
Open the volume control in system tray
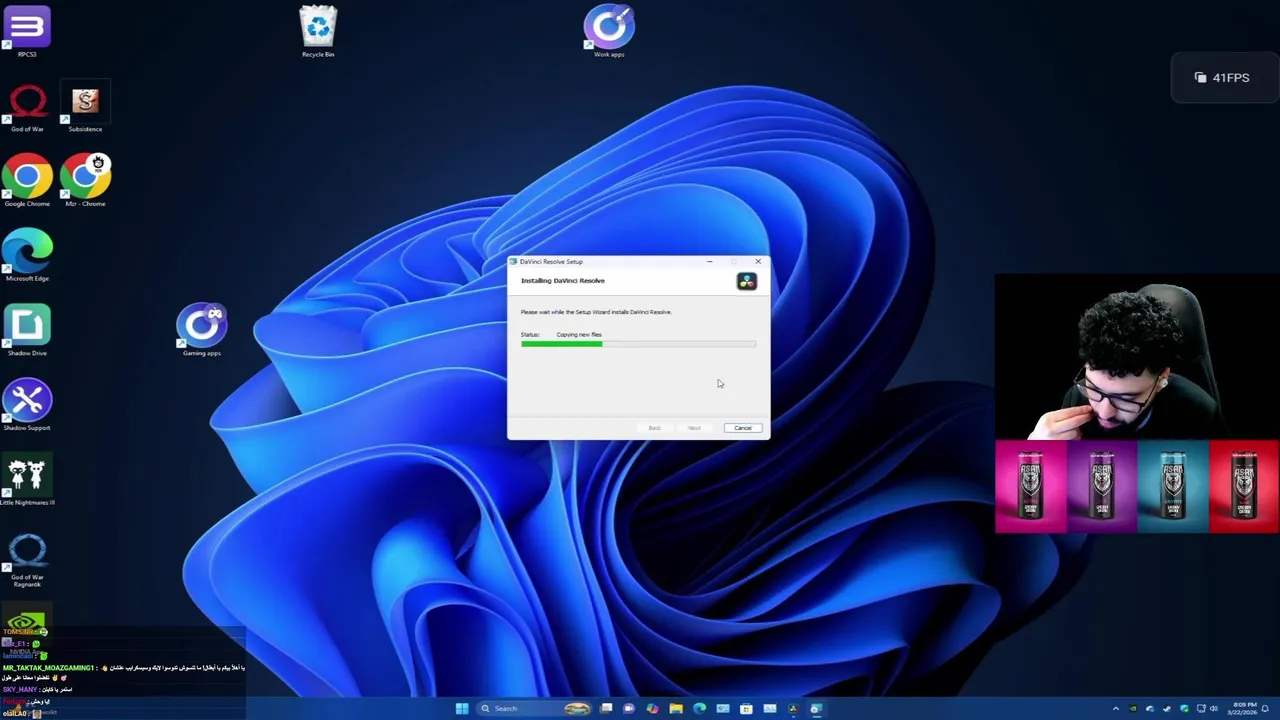tap(1213, 709)
